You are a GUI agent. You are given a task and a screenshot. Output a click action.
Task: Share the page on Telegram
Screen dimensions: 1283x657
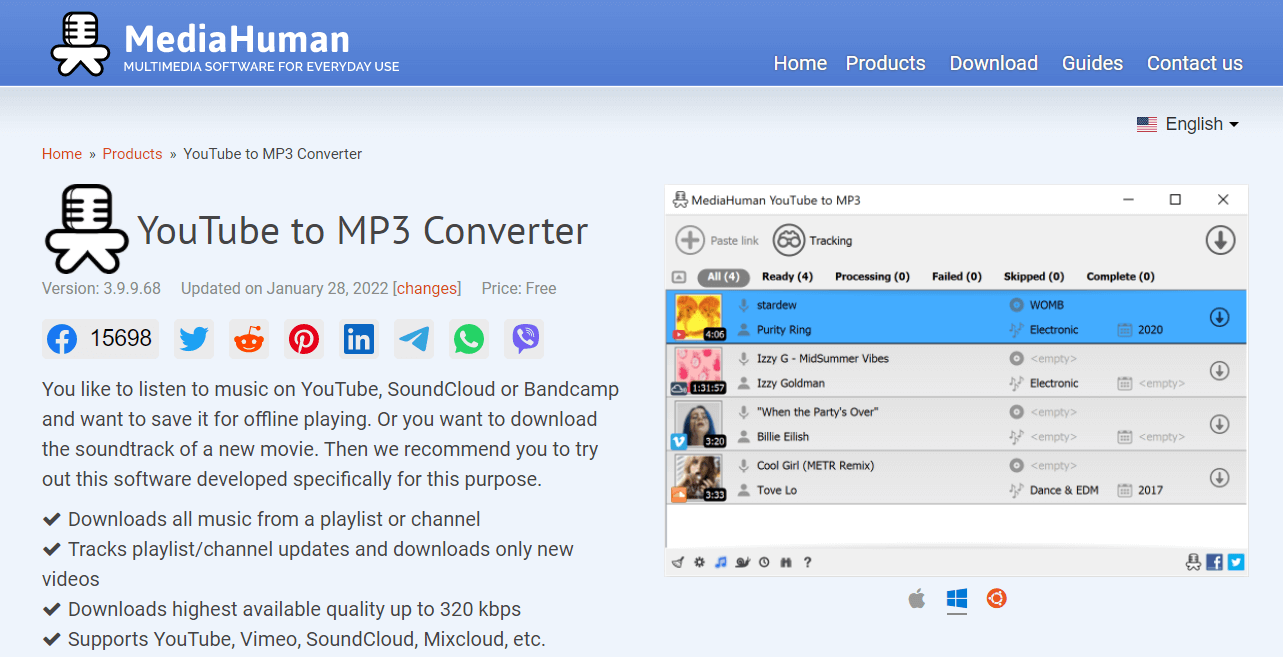click(x=414, y=339)
